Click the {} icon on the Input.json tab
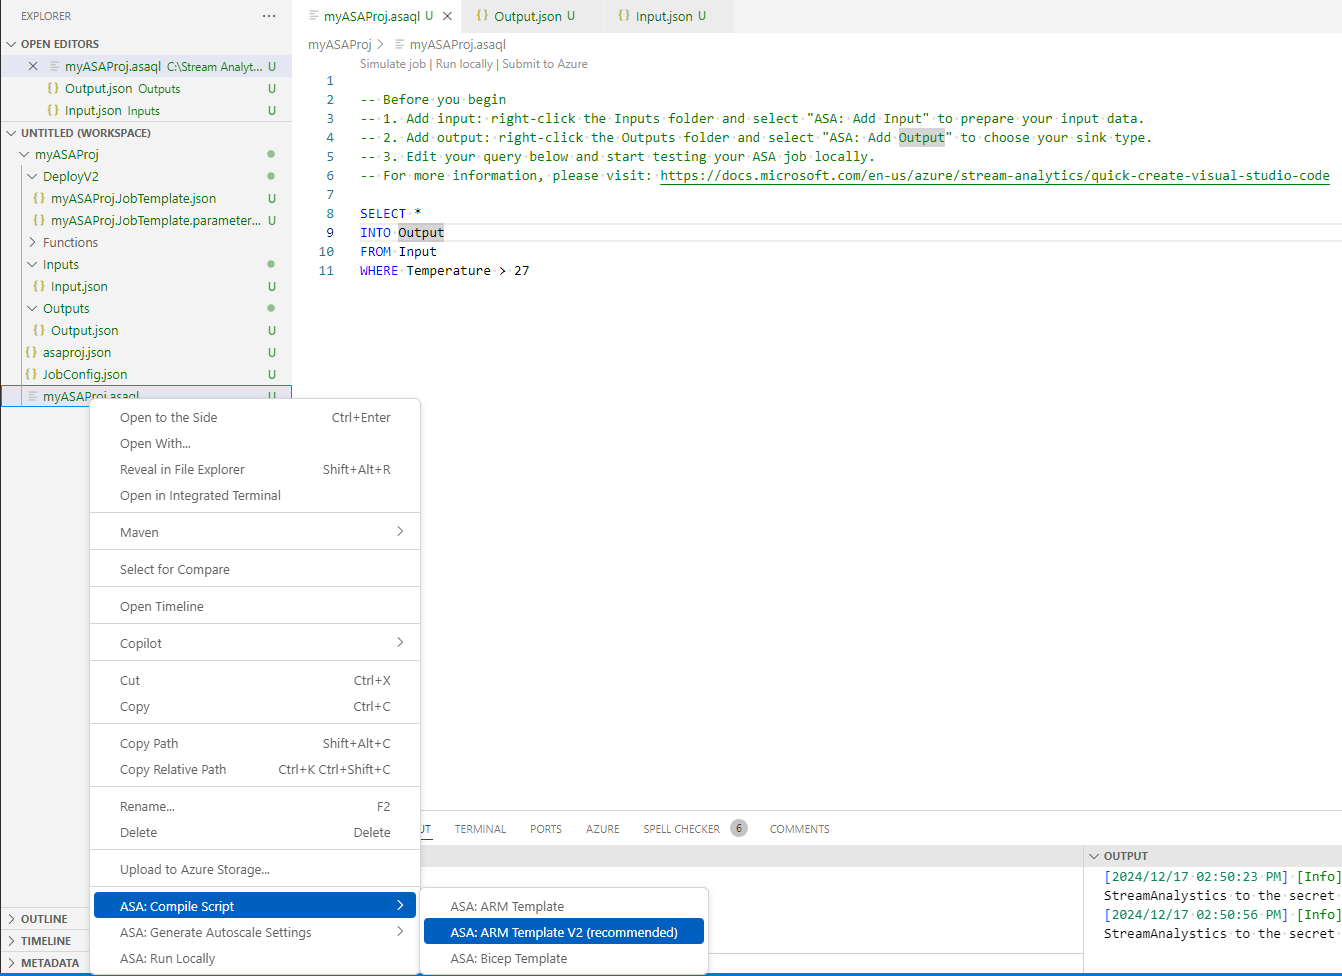Screen dimensions: 1342x976 [x=622, y=16]
